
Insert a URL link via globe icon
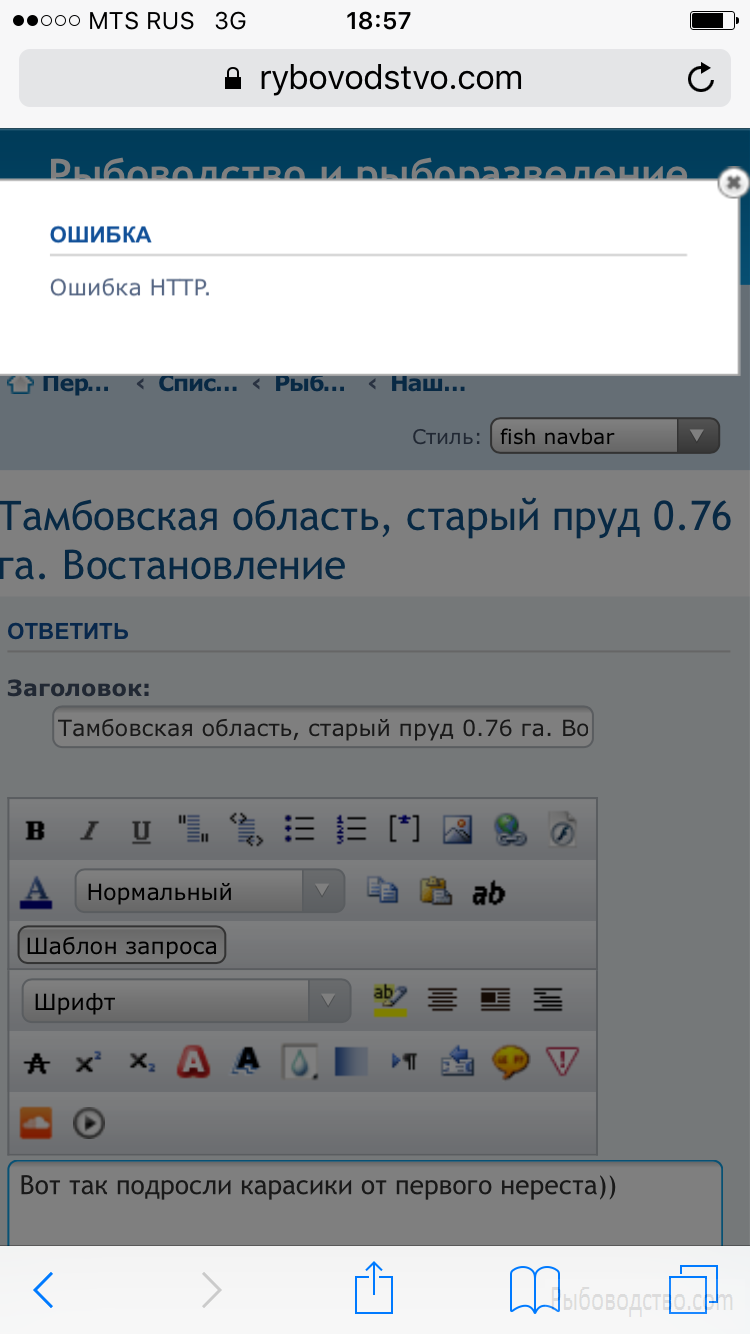point(510,830)
